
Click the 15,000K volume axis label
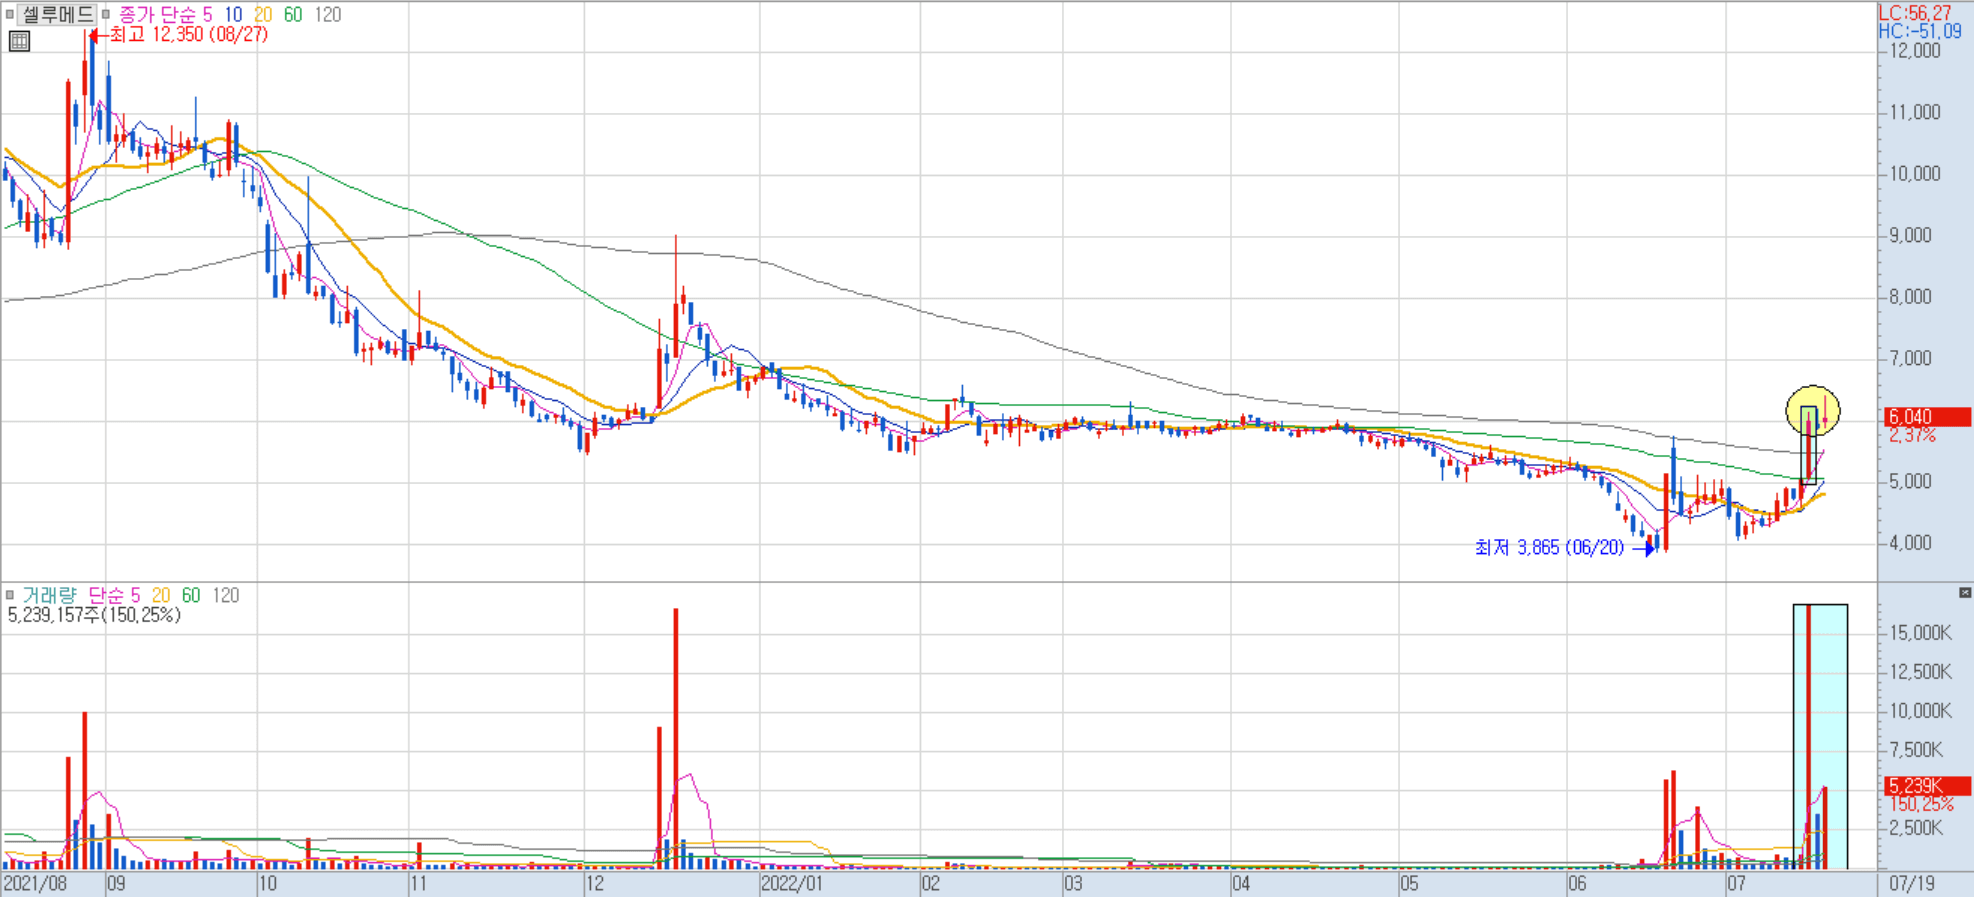click(x=1919, y=633)
